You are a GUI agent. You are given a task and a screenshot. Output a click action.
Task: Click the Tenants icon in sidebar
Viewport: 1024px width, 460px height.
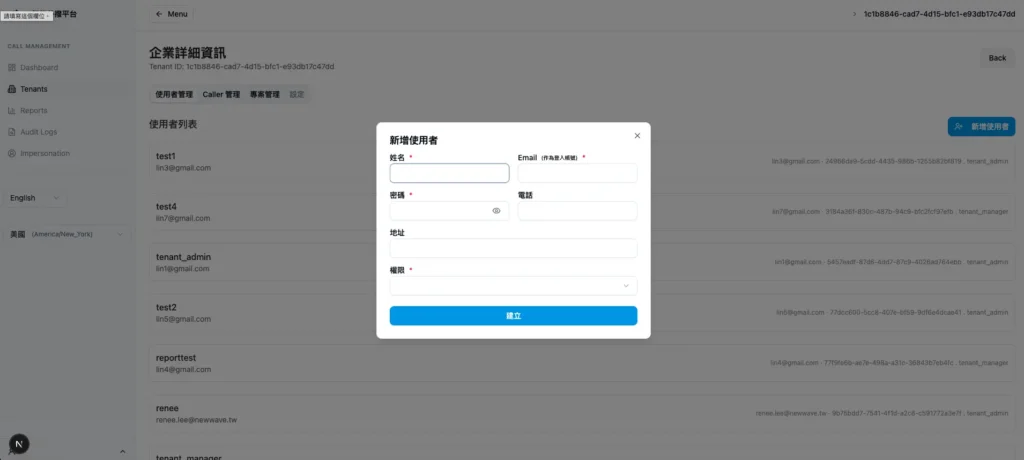point(12,89)
